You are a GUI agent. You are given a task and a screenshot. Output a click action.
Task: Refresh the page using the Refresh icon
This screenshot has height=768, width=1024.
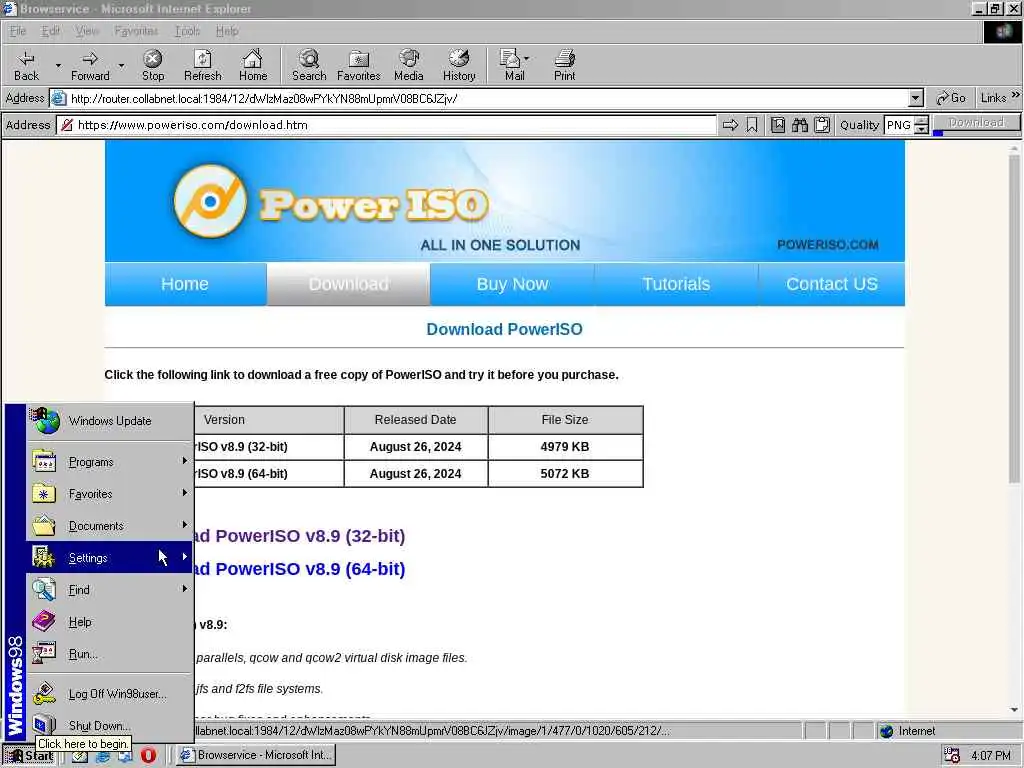tap(202, 65)
